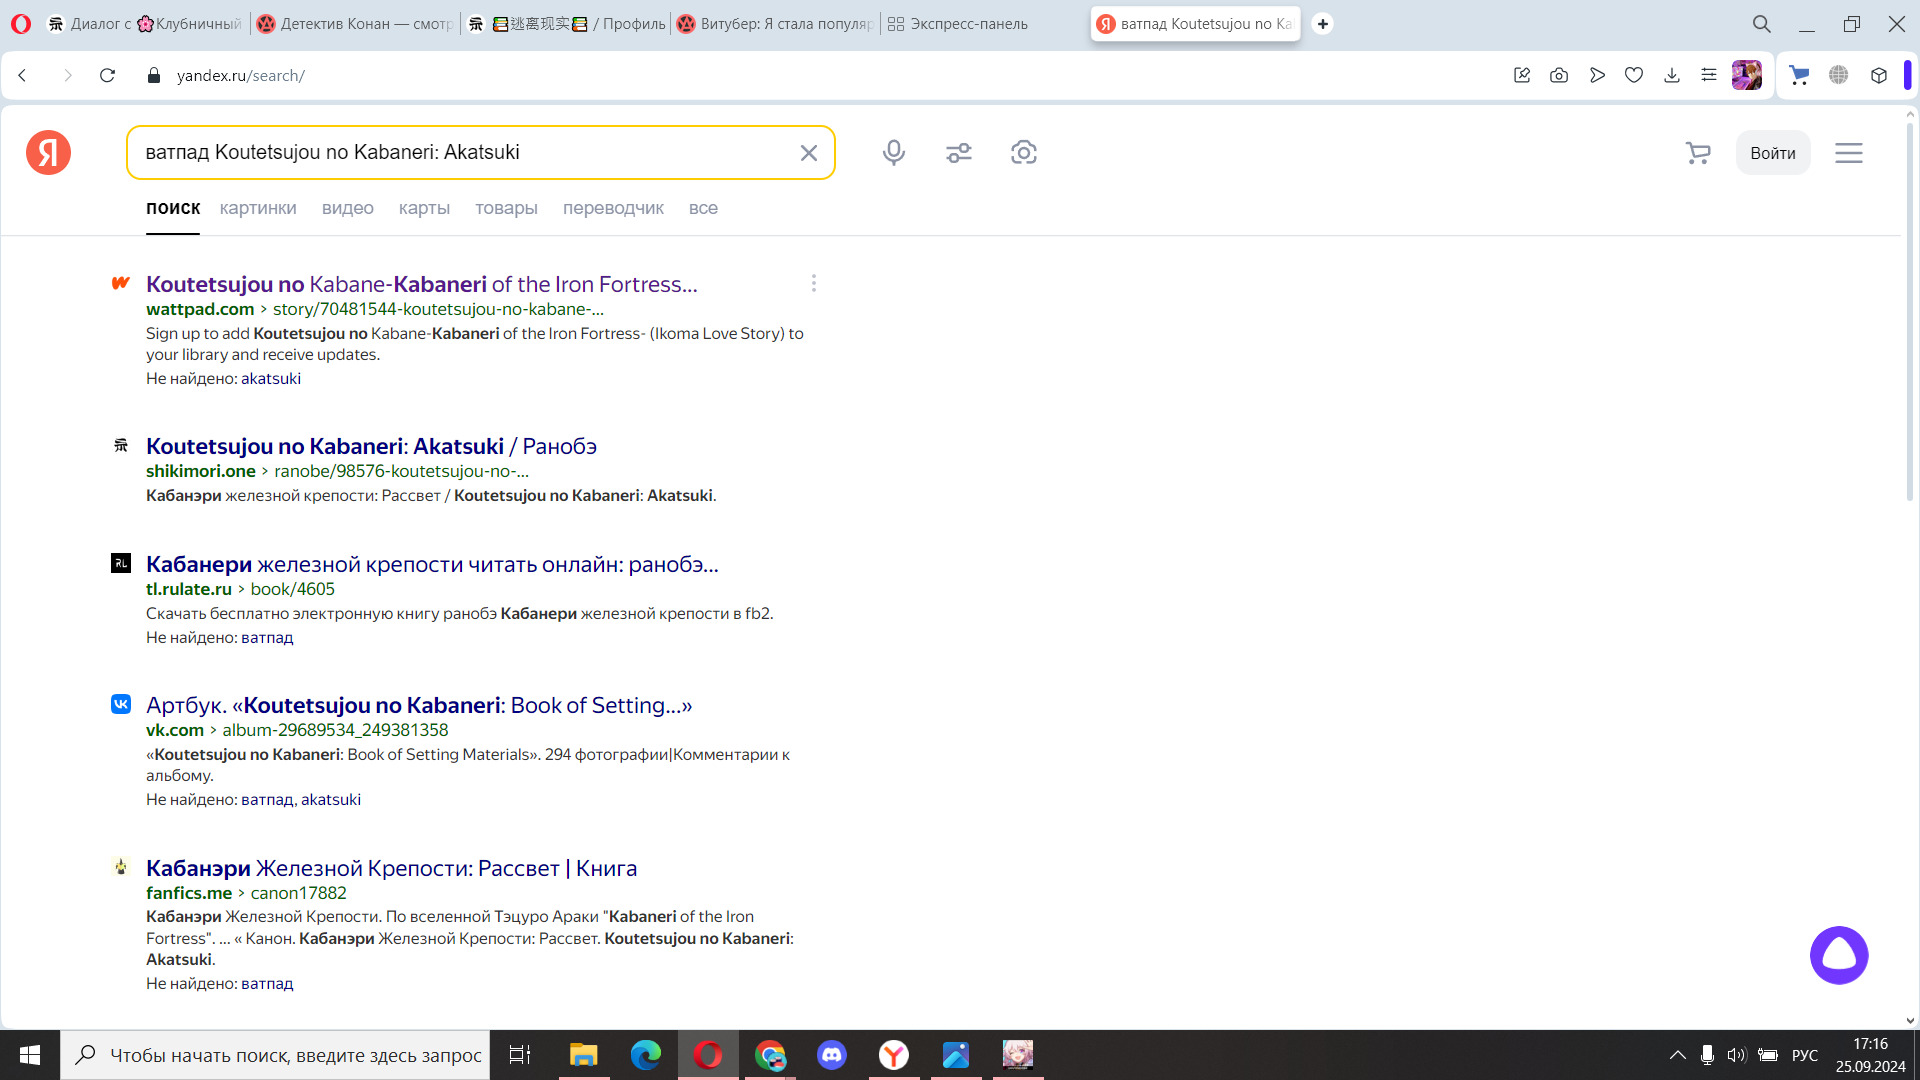The width and height of the screenshot is (1920, 1080).
Task: Show hidden system tray icons
Action: 1677,1055
